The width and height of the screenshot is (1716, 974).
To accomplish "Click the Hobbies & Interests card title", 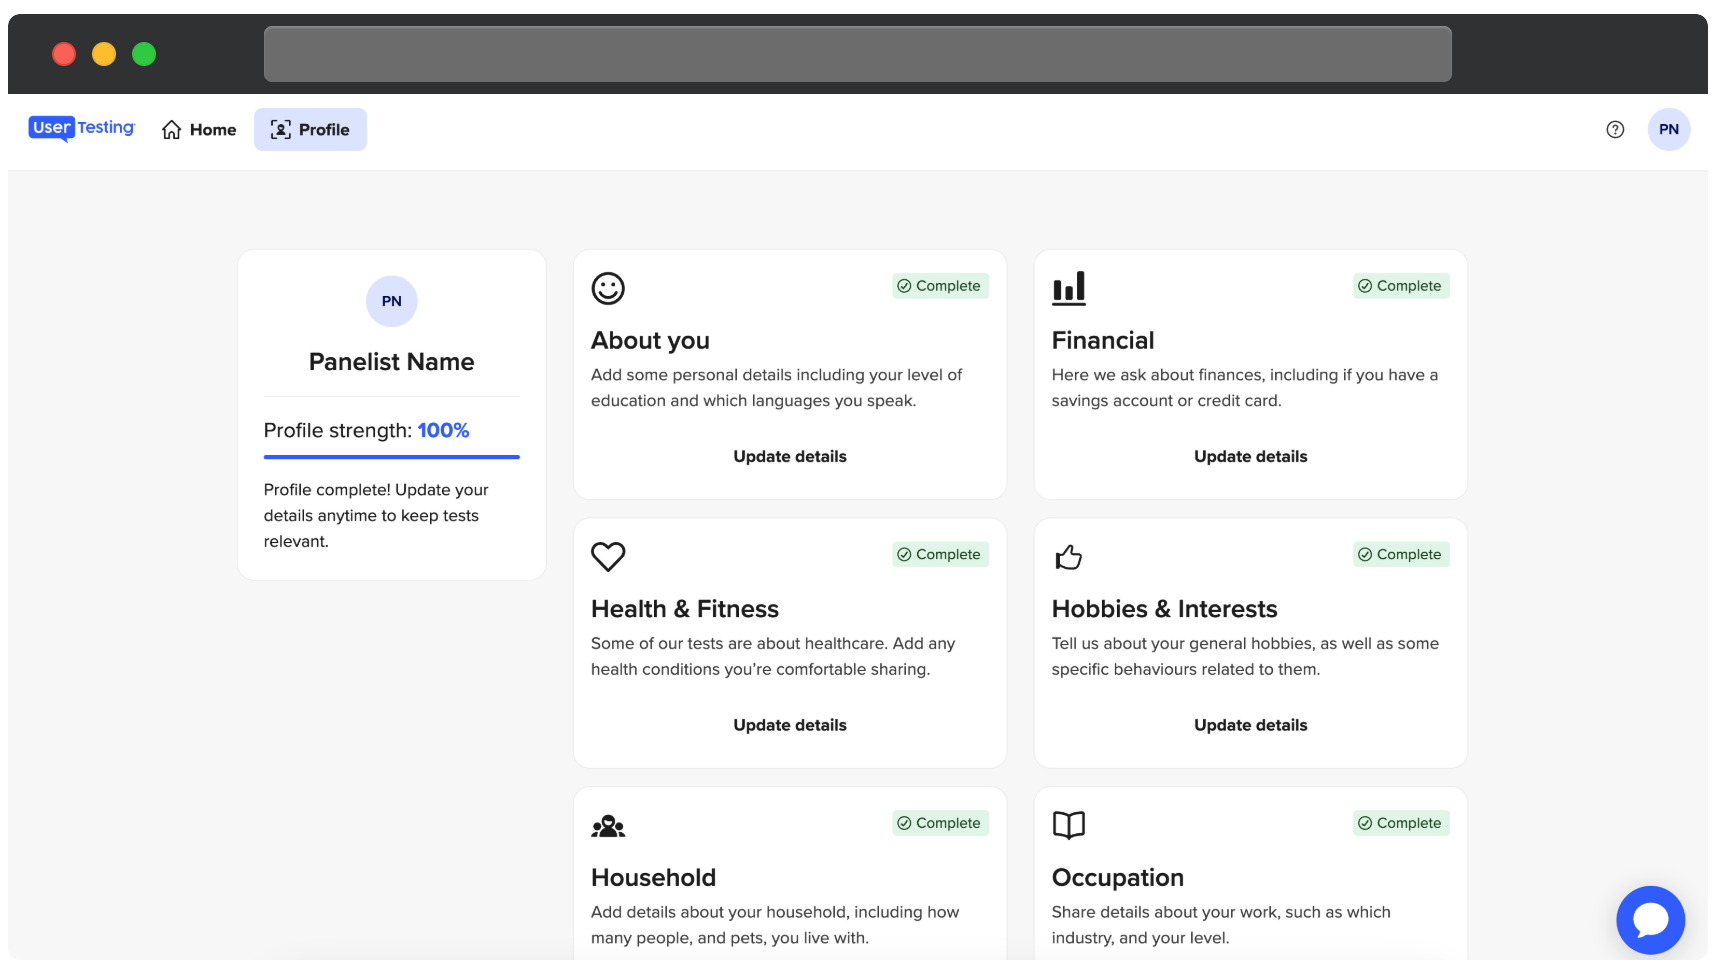I will 1165,609.
